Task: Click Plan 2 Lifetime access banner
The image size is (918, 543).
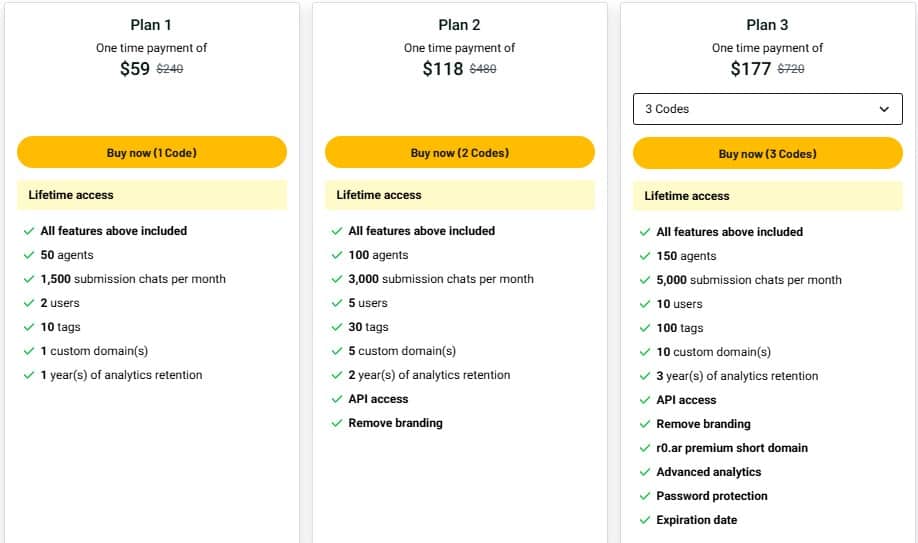Action: click(x=460, y=195)
